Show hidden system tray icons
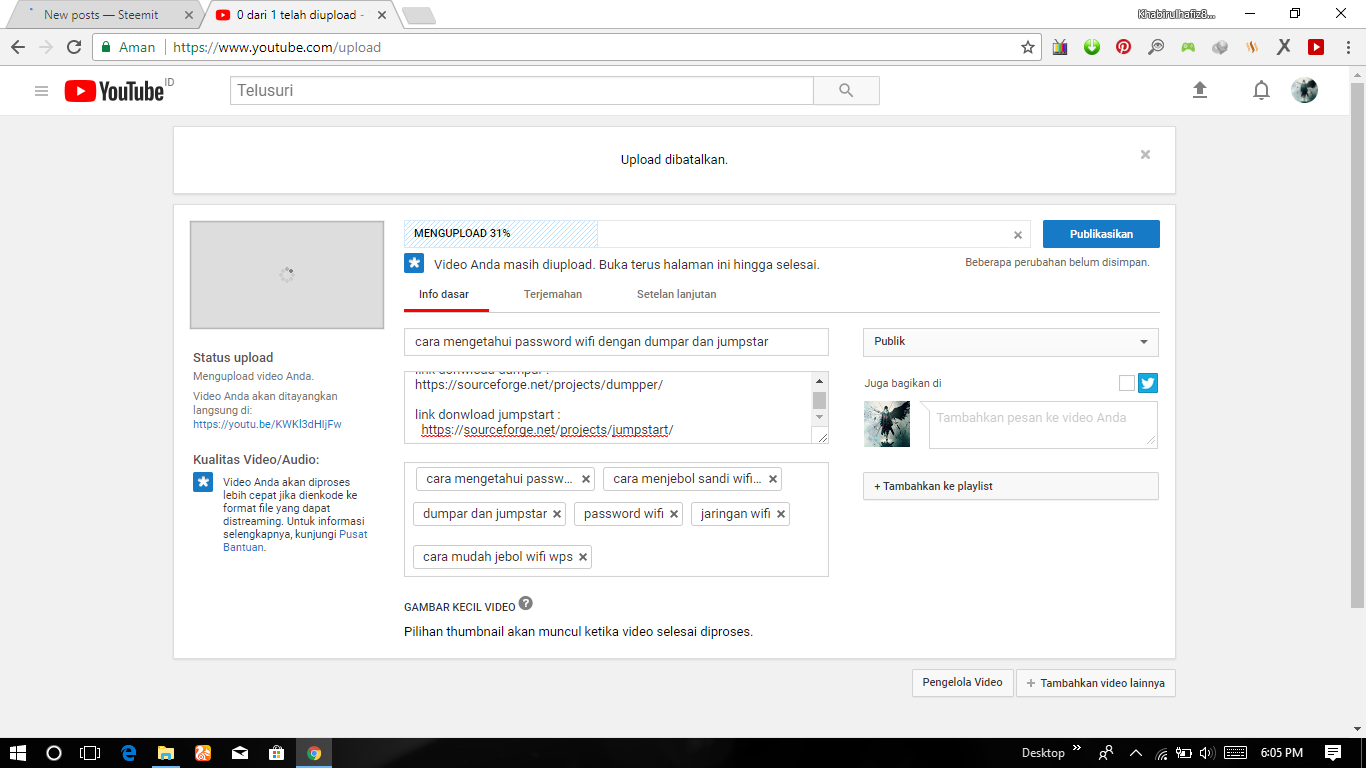The height and width of the screenshot is (768, 1366). (1135, 753)
